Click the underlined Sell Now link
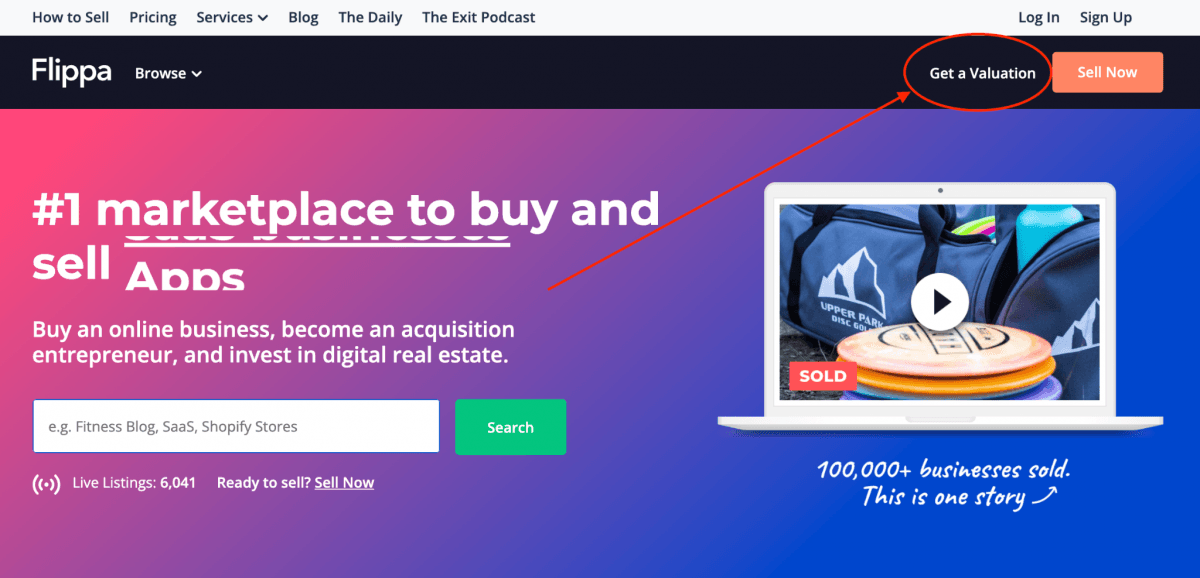 pyautogui.click(x=344, y=483)
